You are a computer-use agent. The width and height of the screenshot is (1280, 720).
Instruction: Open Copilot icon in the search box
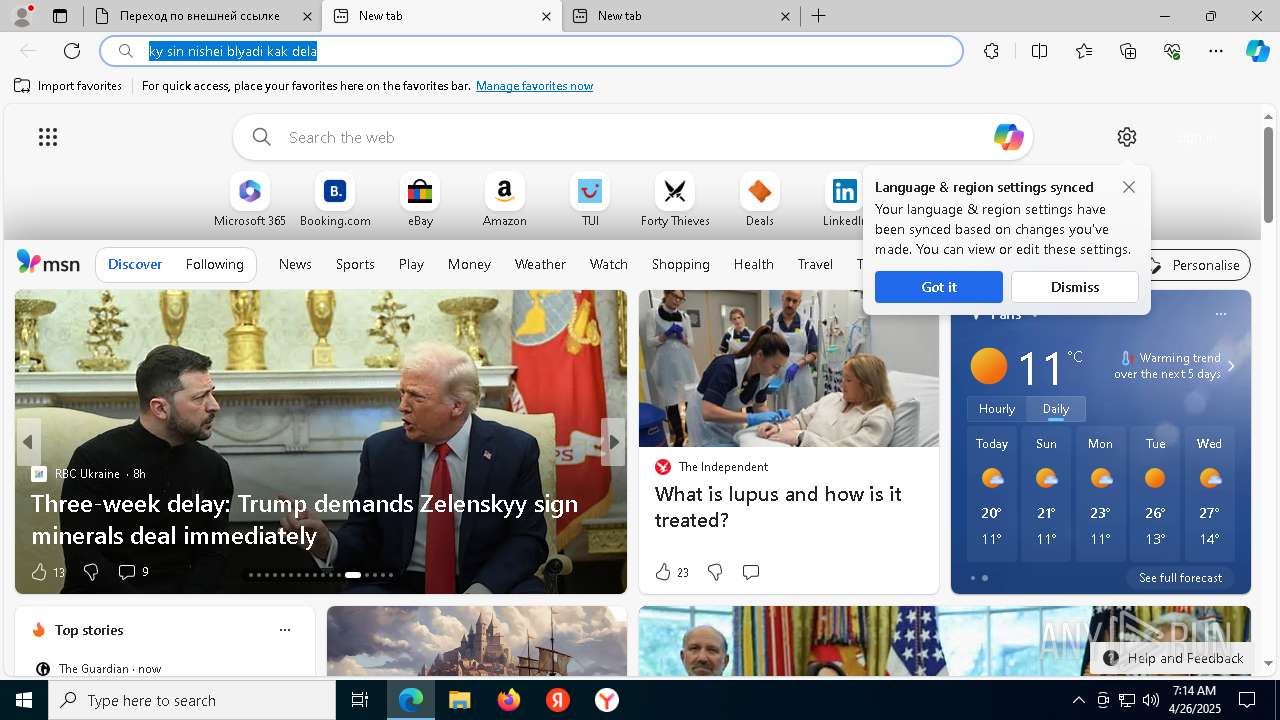[x=1008, y=137]
